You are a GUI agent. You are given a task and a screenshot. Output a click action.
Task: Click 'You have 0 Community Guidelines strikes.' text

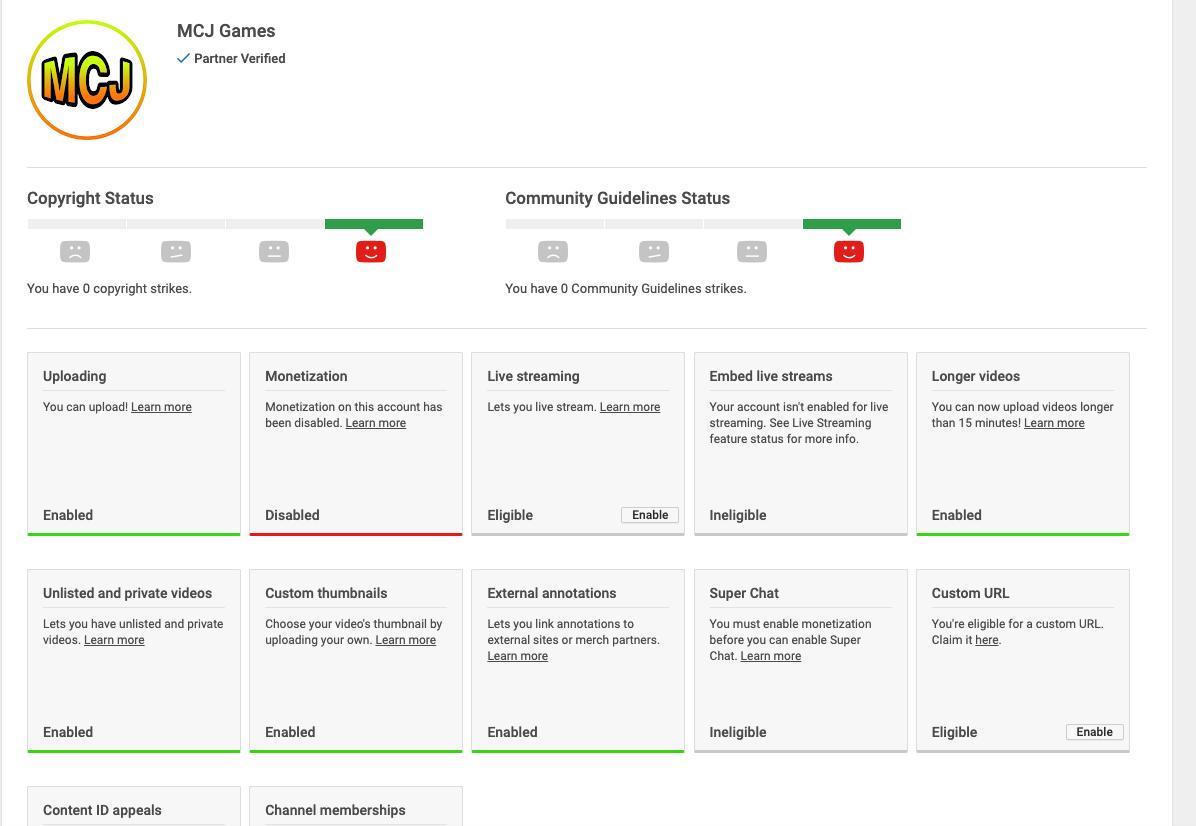(x=625, y=288)
